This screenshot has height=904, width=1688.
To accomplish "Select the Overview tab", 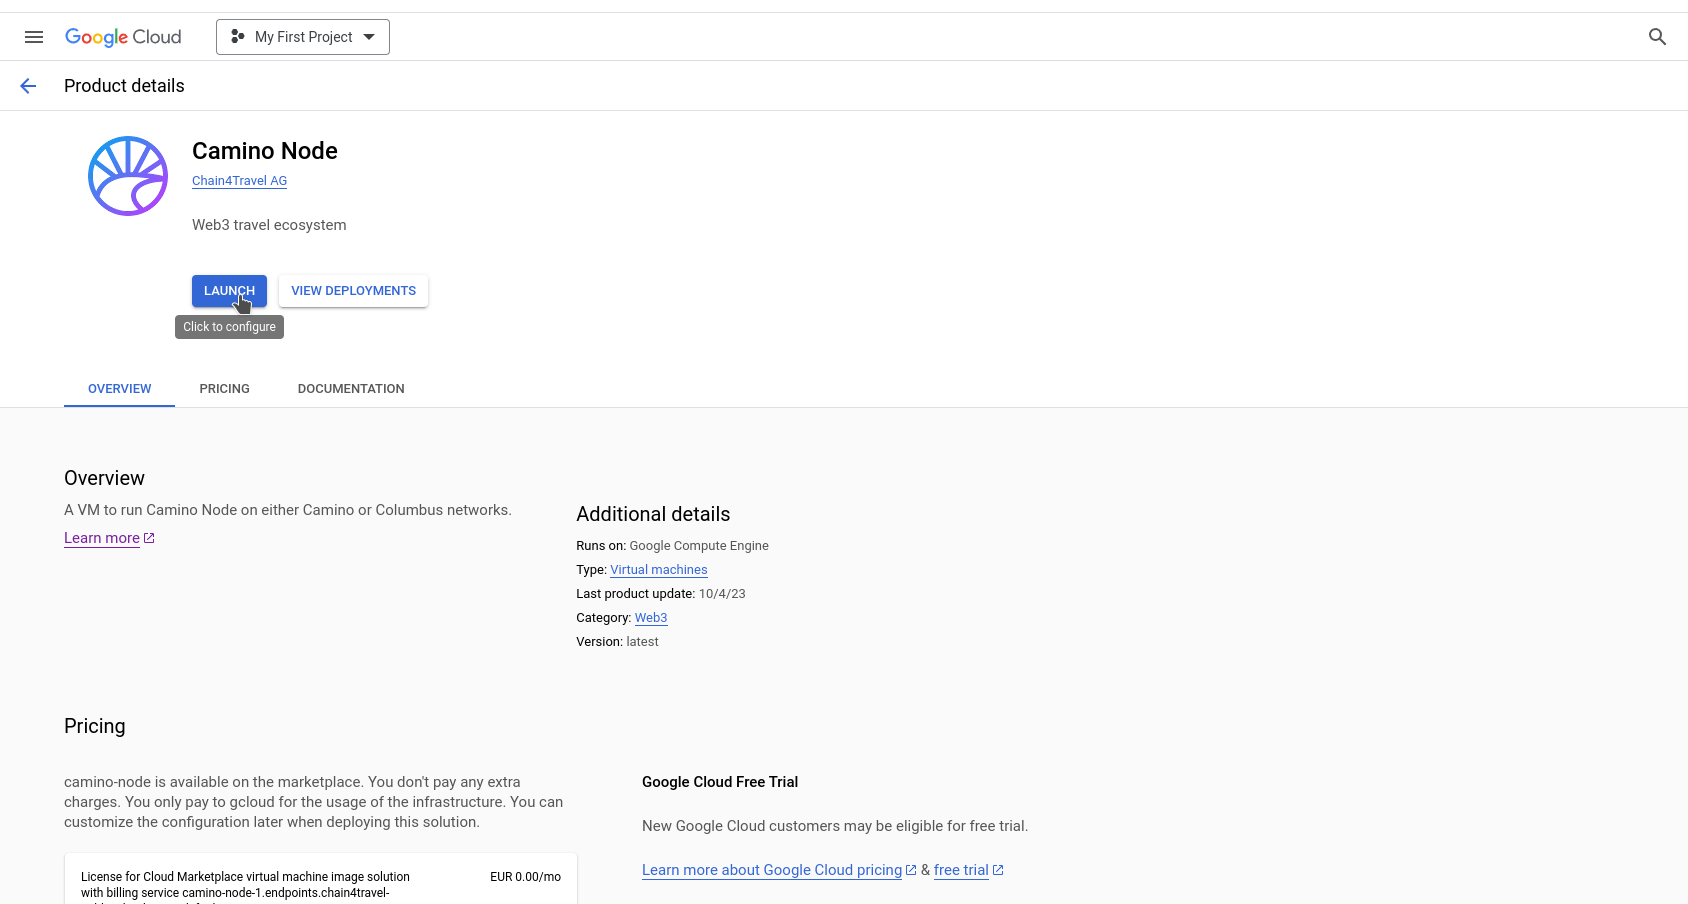I will [x=119, y=389].
